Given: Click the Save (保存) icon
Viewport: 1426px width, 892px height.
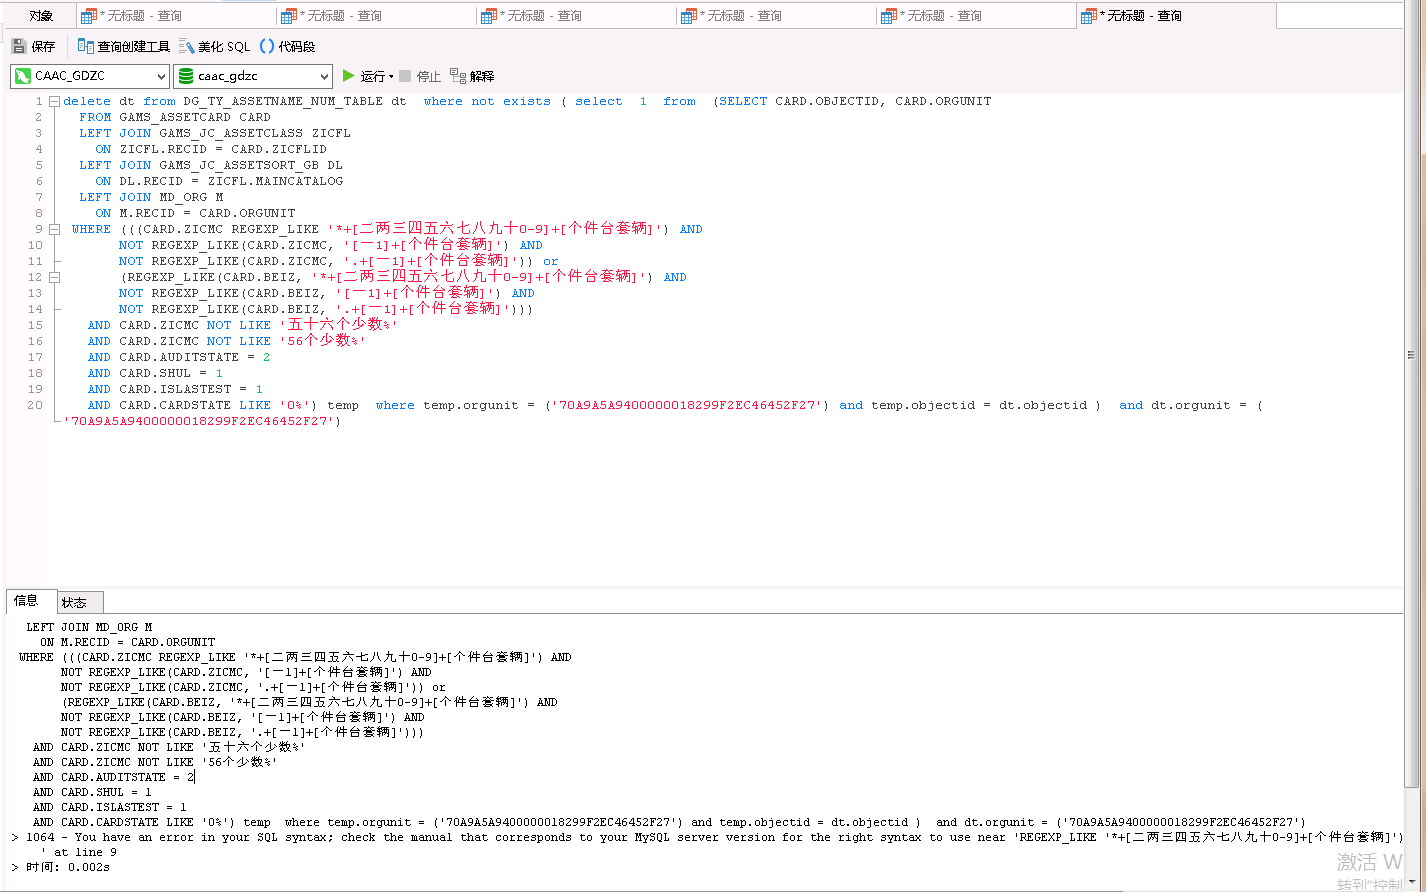Looking at the screenshot, I should click(x=19, y=46).
